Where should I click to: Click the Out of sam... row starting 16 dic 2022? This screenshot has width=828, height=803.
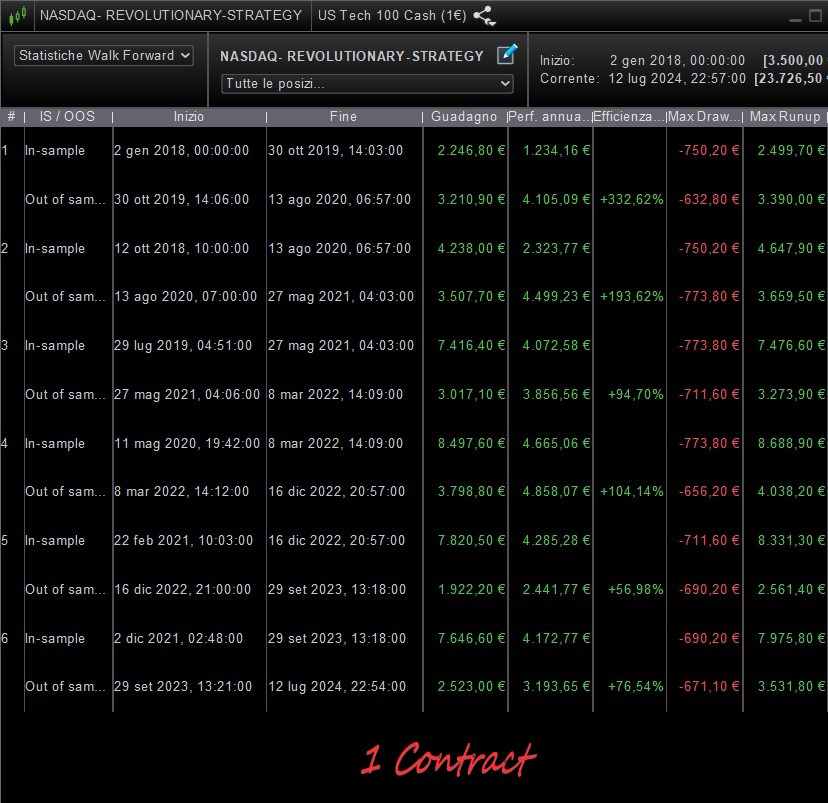pos(413,589)
